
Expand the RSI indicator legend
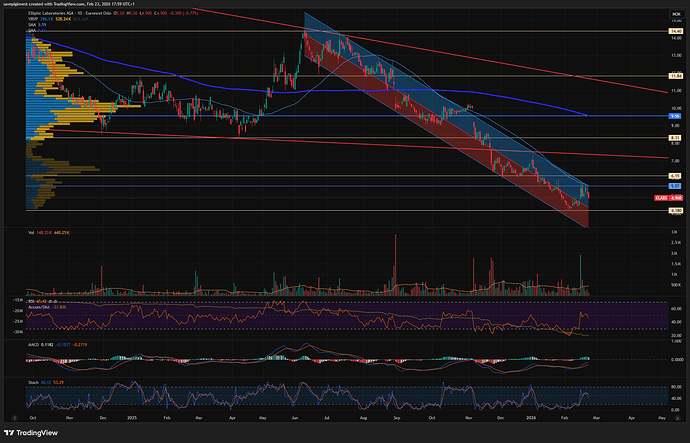32,299
